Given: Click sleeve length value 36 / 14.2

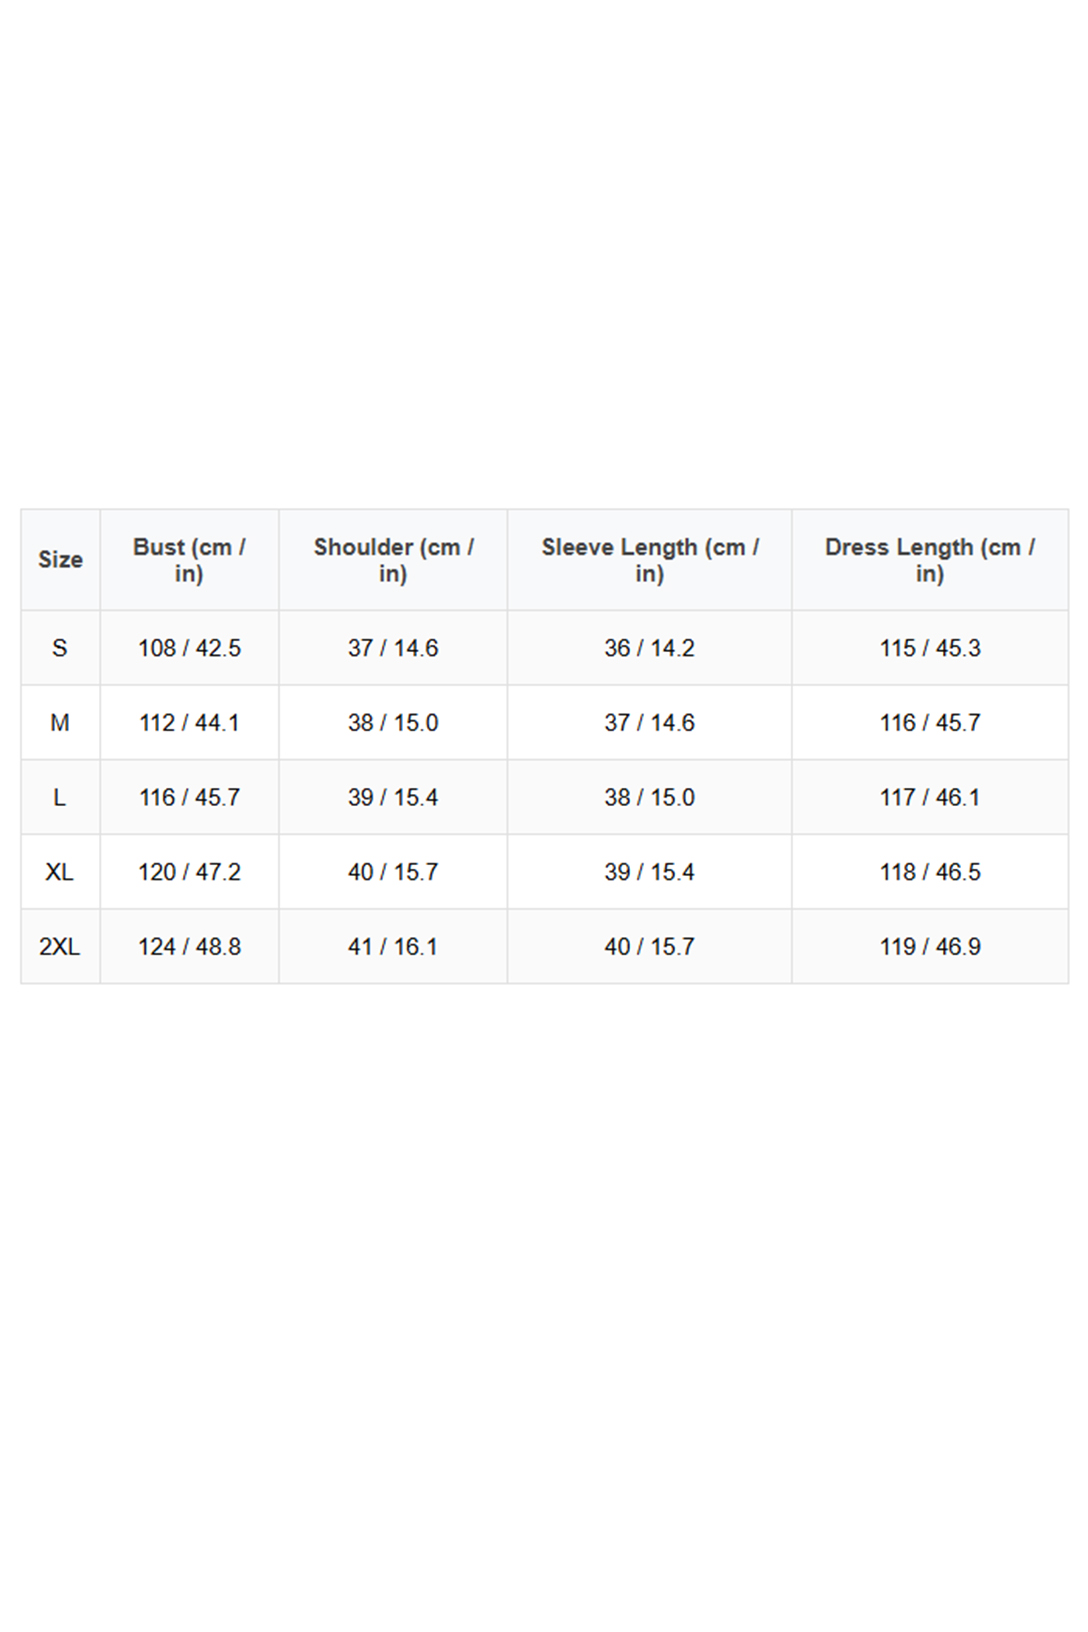Looking at the screenshot, I should (649, 648).
